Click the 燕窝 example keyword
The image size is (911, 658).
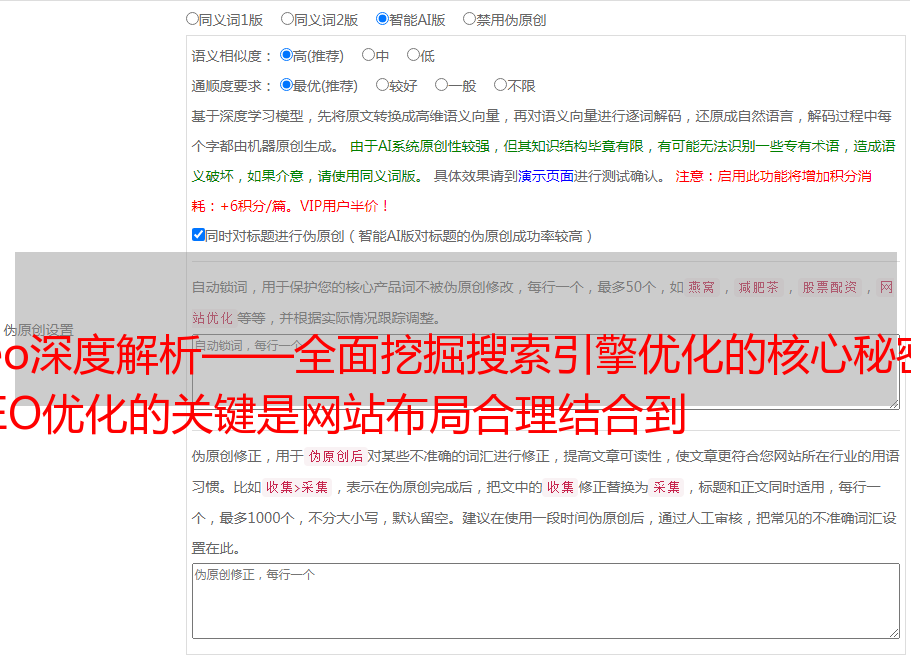pos(701,287)
